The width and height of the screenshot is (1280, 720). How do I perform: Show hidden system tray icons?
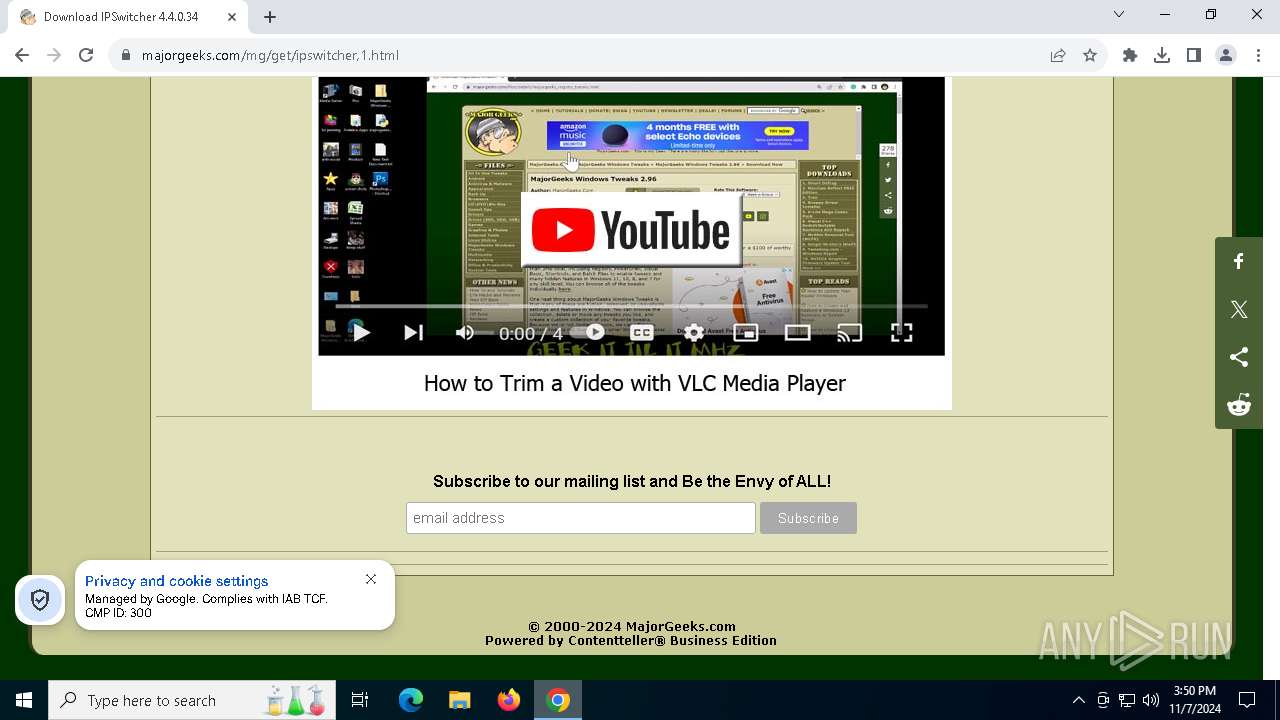[1079, 700]
